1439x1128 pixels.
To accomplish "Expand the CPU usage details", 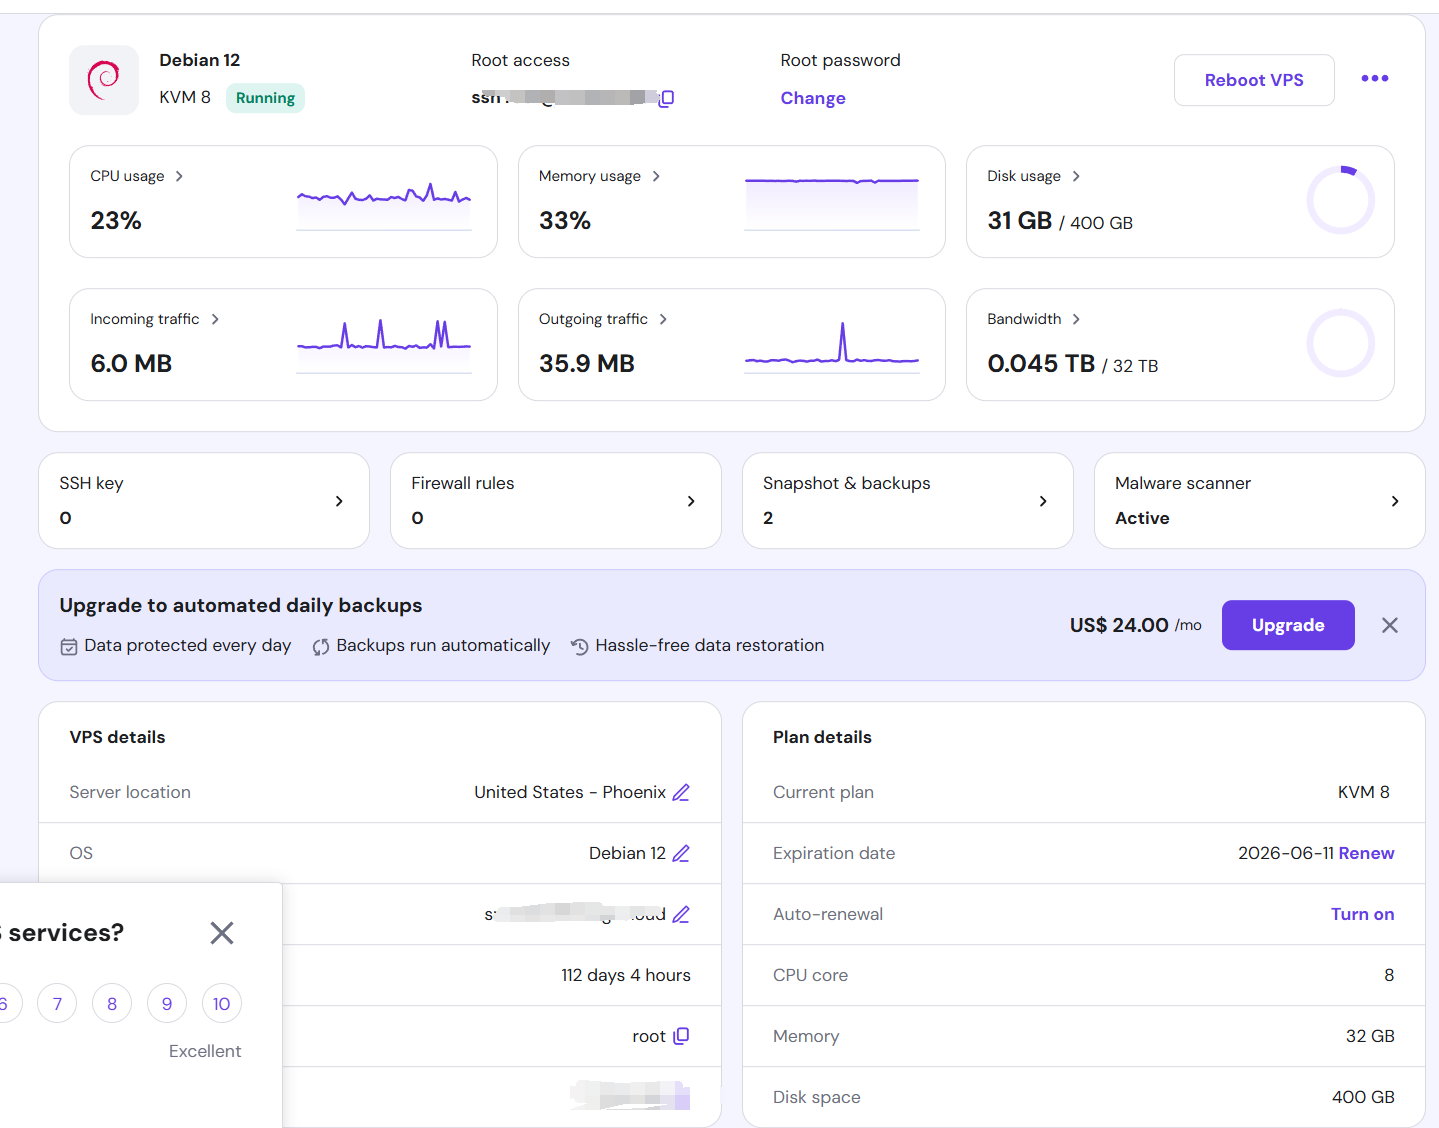I will coord(179,176).
